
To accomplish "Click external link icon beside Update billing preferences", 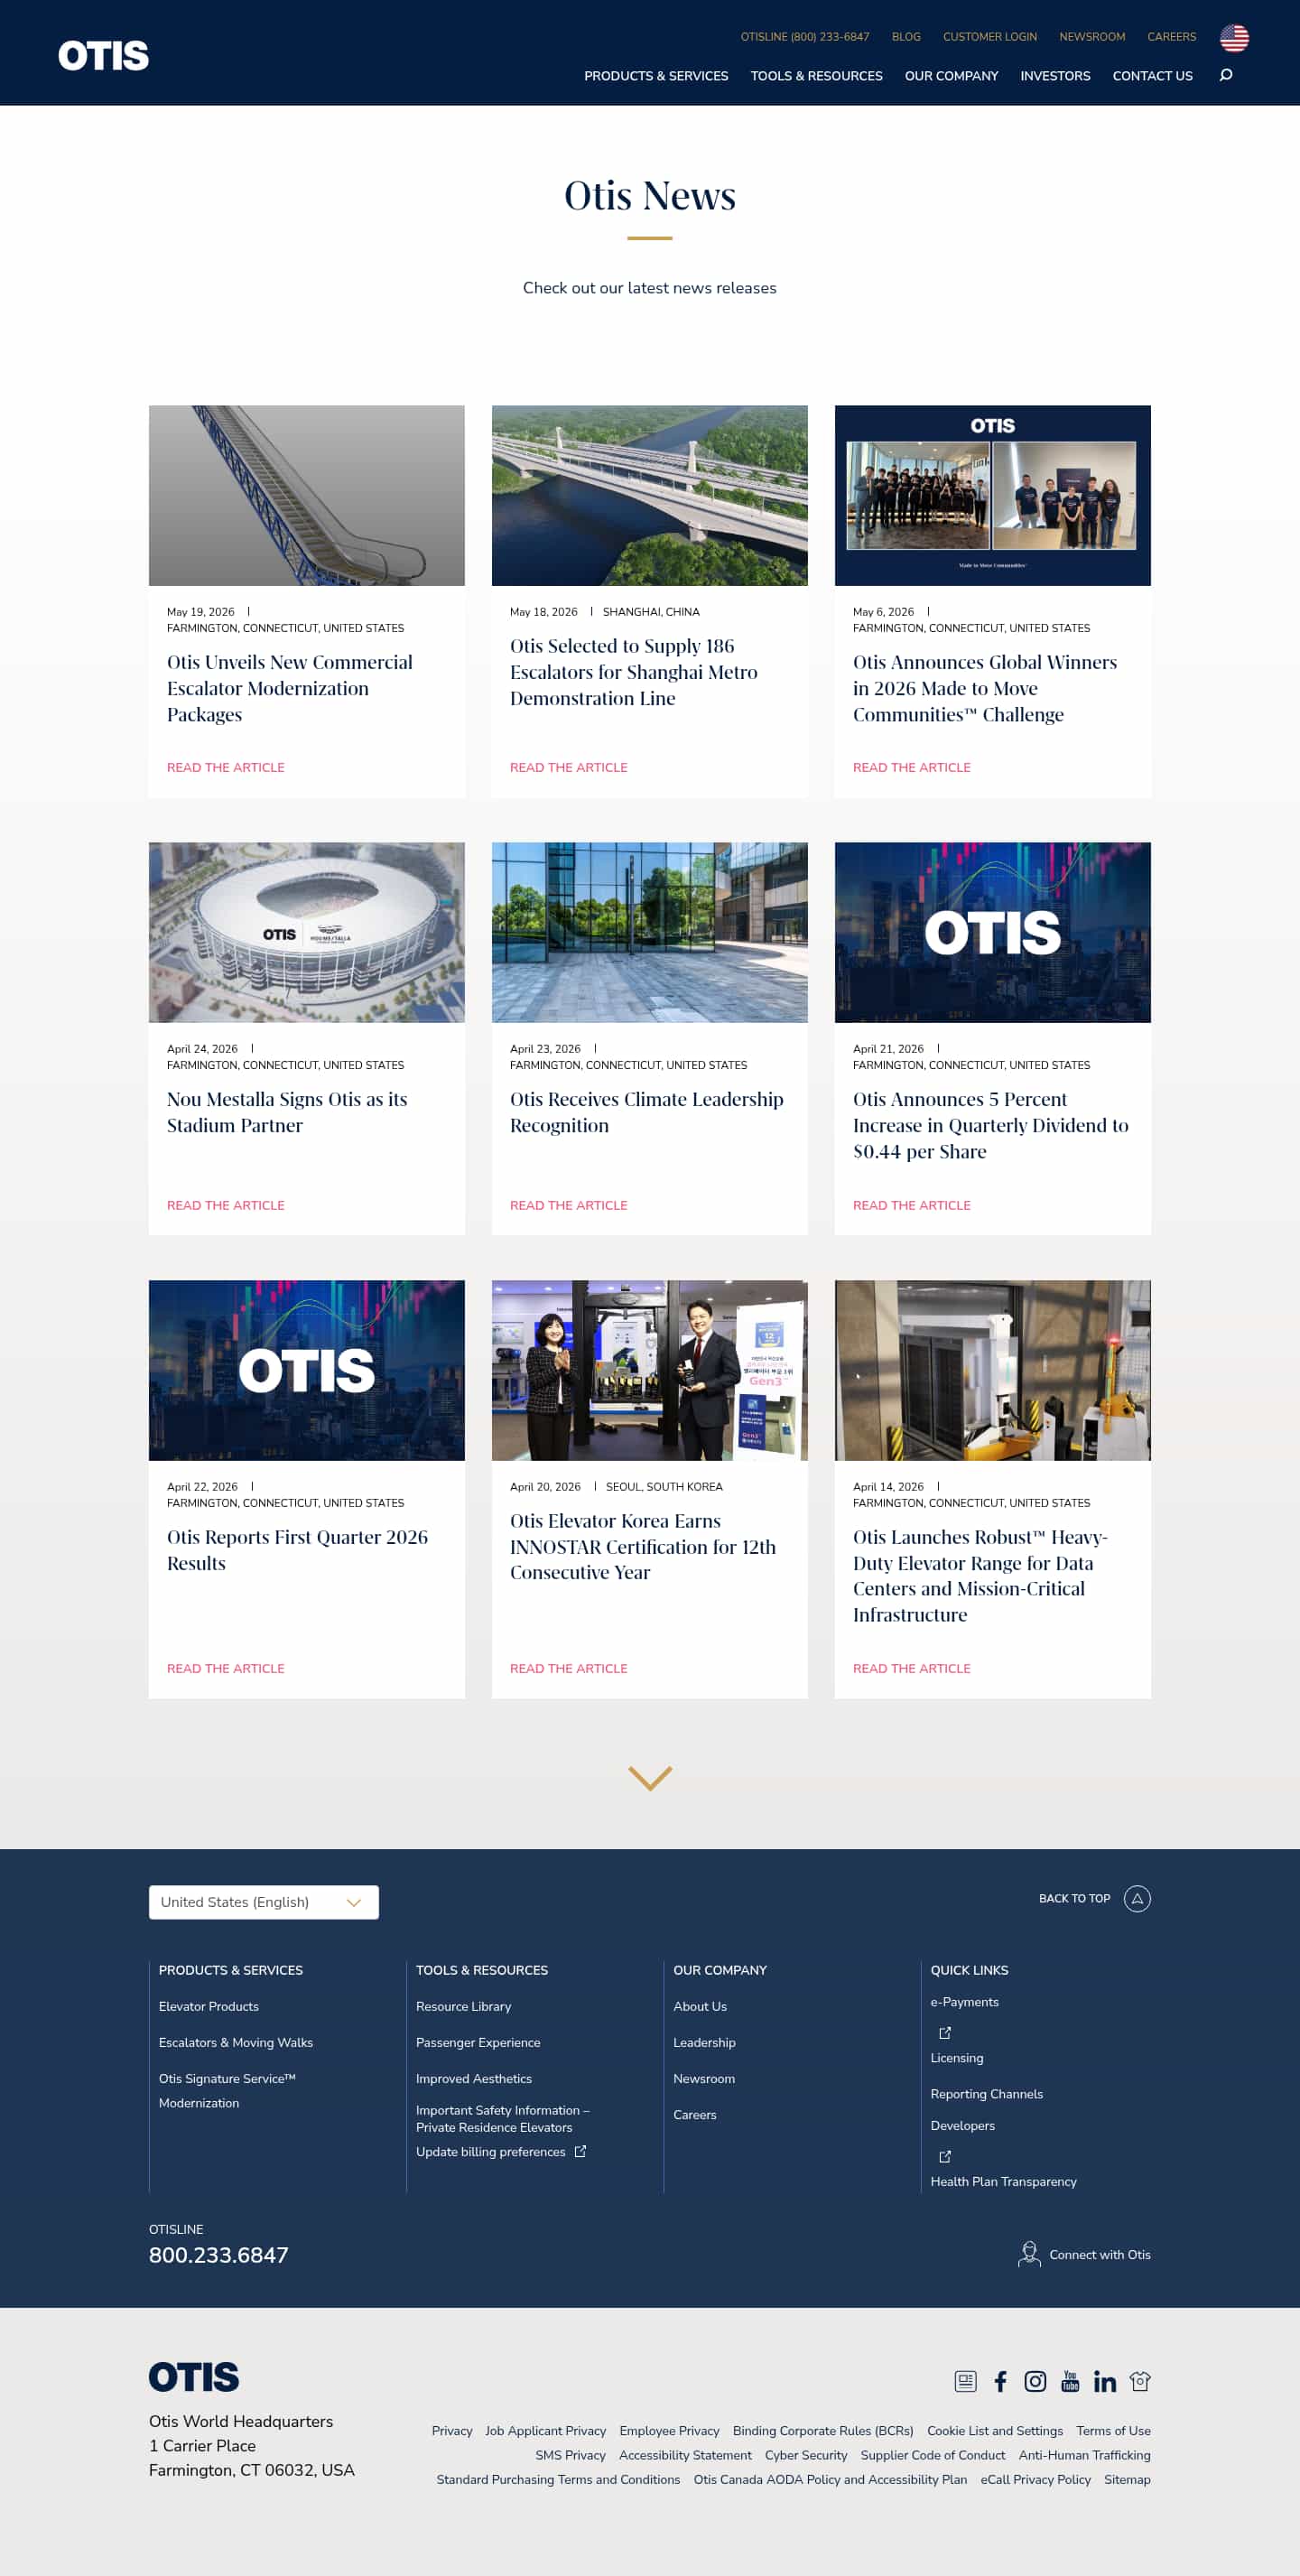I will click(x=580, y=2151).
